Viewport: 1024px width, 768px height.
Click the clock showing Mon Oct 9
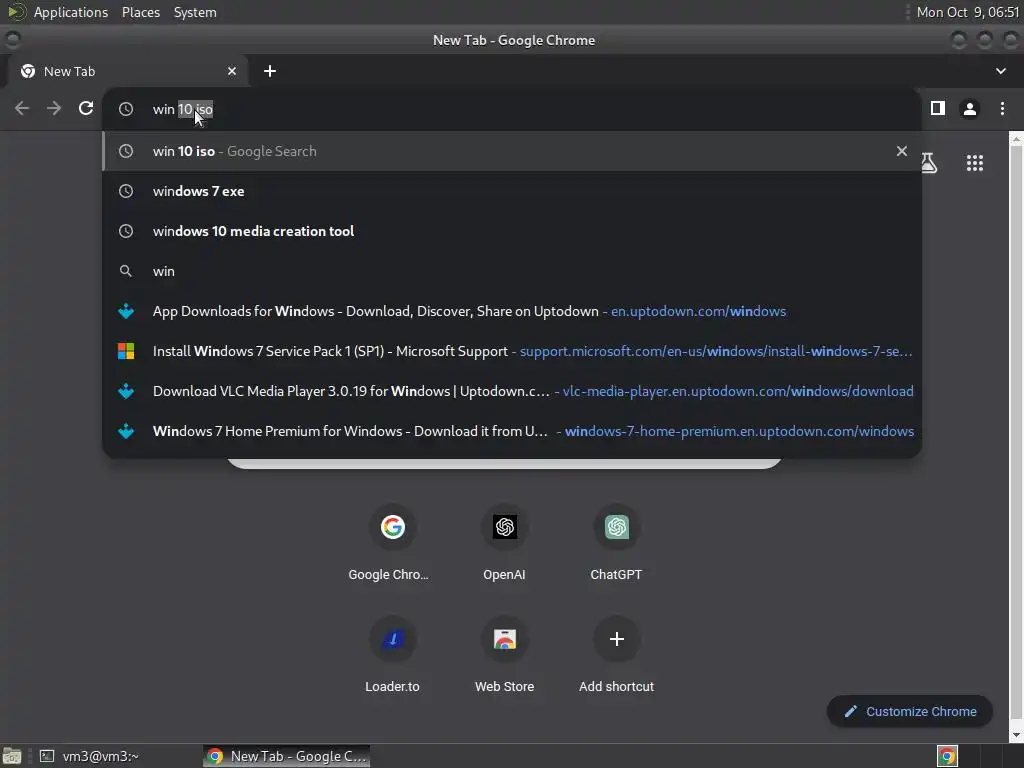click(x=967, y=12)
